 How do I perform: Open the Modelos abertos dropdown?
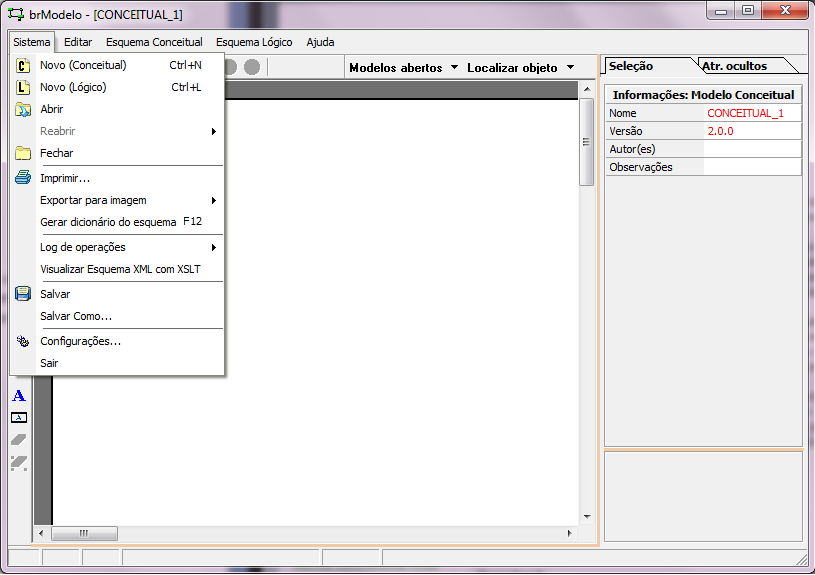403,68
